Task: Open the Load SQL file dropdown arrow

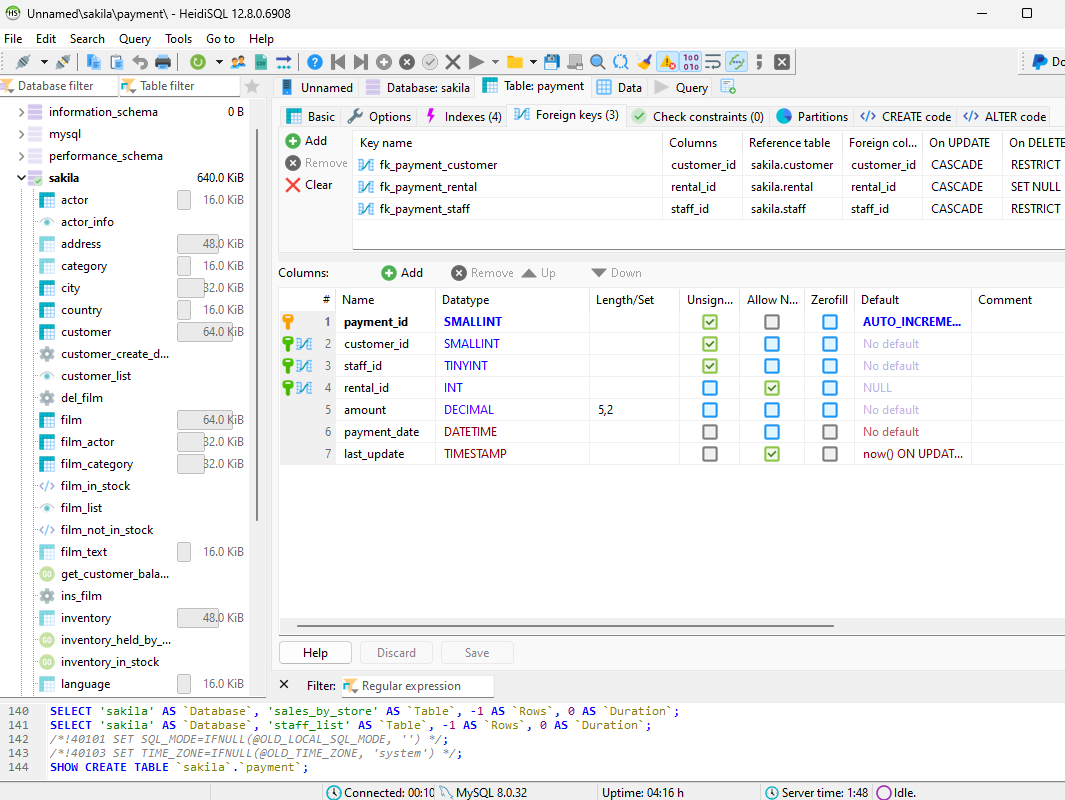Action: click(x=533, y=62)
